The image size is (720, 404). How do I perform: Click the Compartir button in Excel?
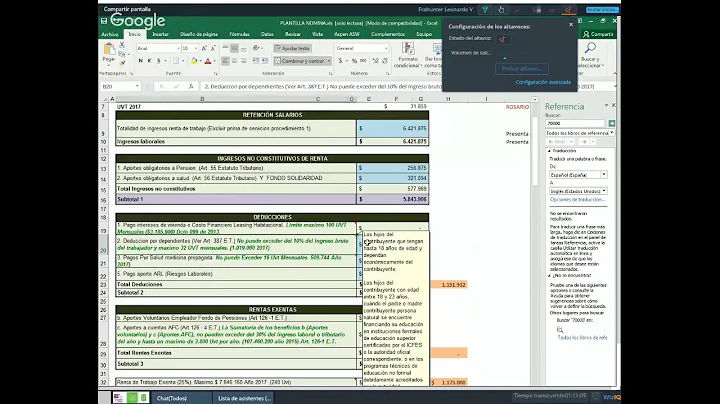click(x=598, y=34)
